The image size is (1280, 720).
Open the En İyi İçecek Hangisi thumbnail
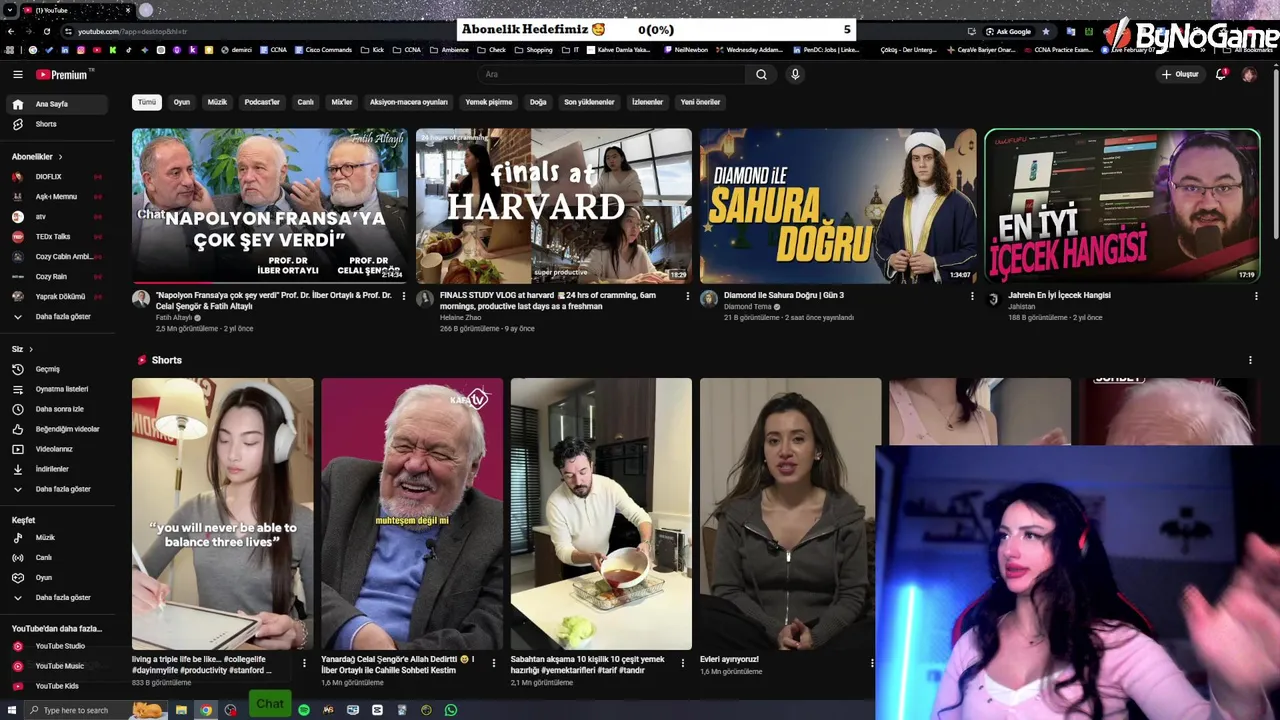tap(1122, 206)
